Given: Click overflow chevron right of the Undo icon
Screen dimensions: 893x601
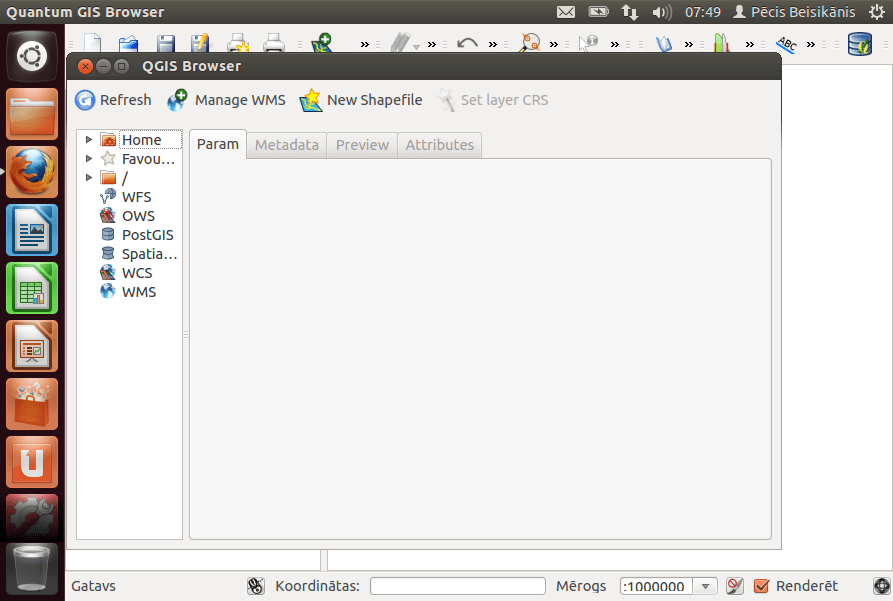Looking at the screenshot, I should (493, 44).
